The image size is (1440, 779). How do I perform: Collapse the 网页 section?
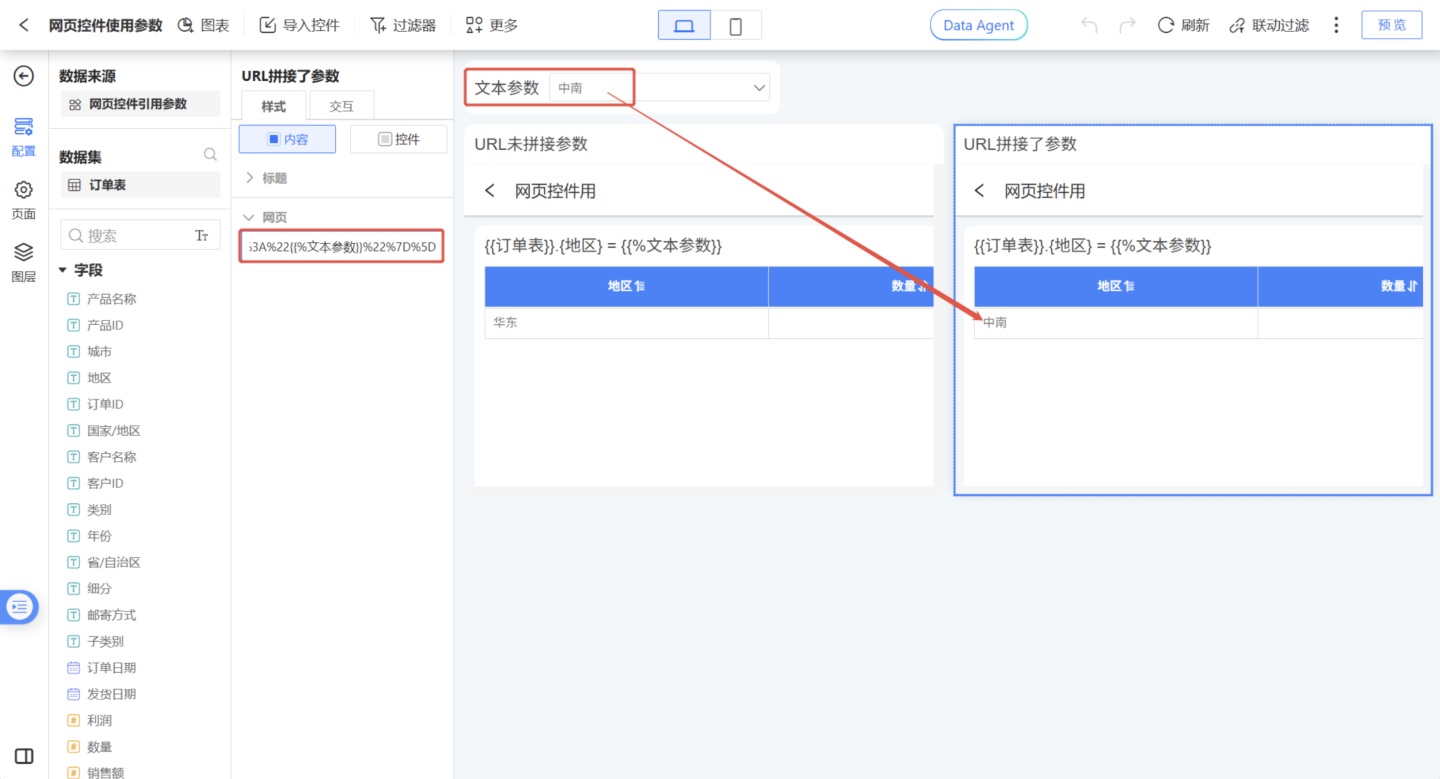click(x=250, y=217)
